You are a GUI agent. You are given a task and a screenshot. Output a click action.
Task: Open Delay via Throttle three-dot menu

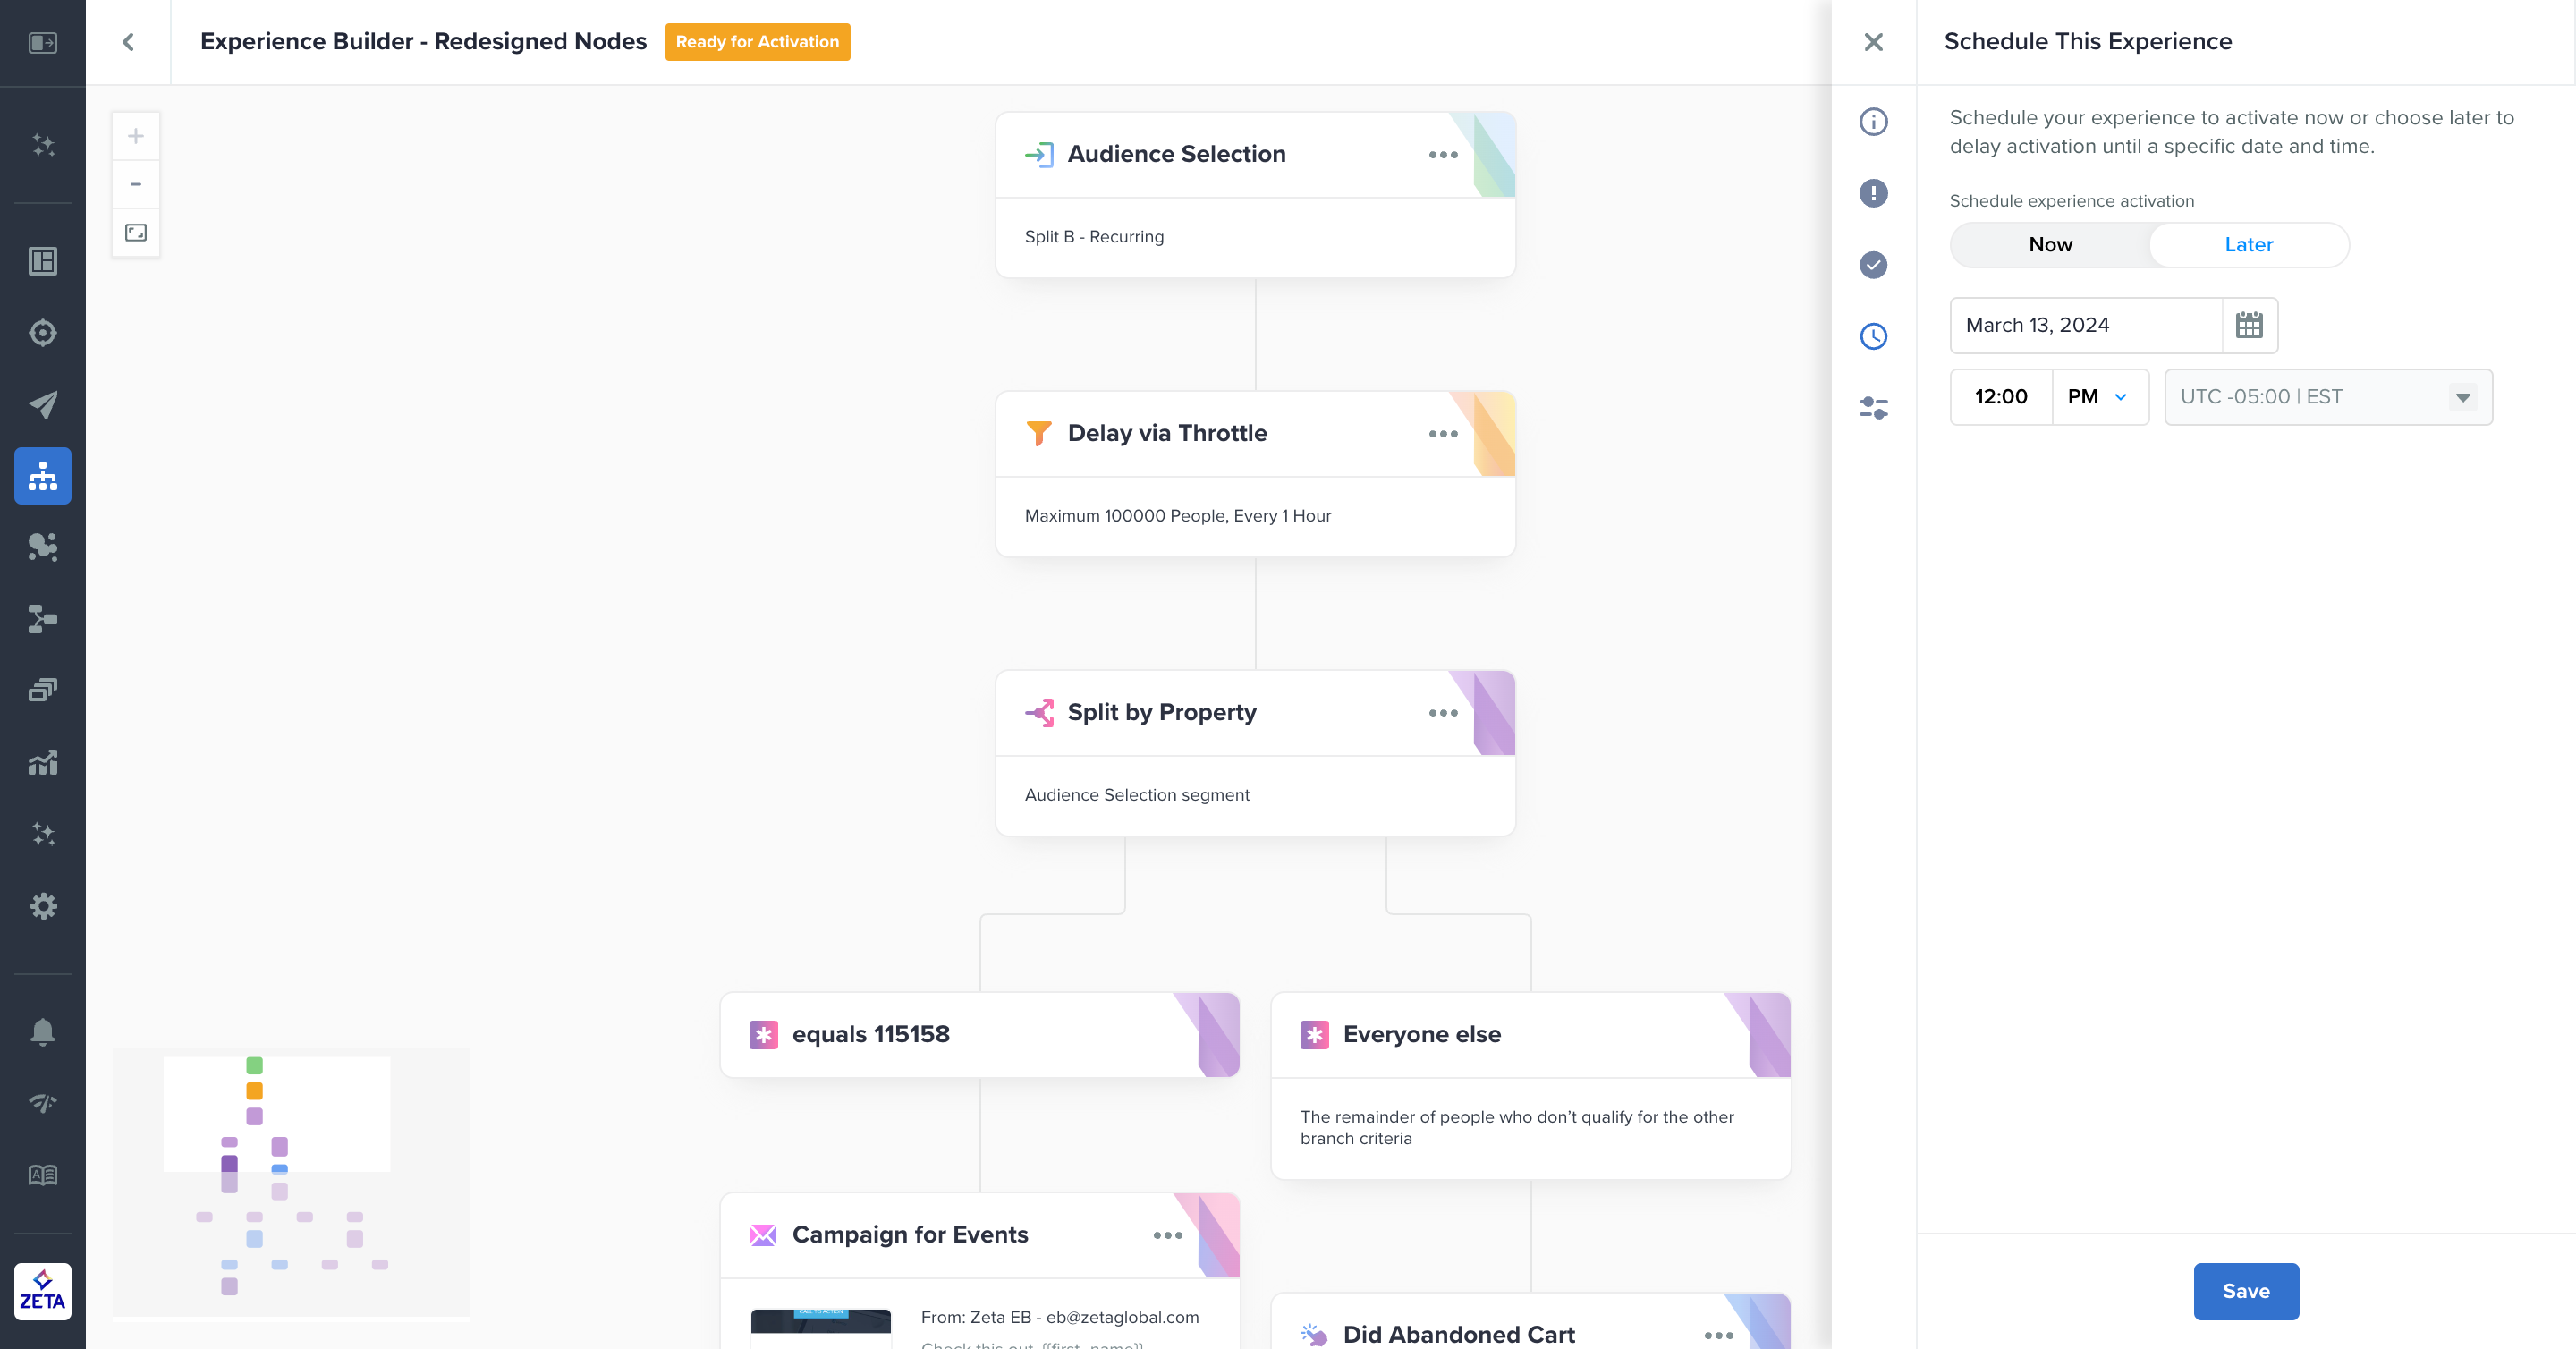click(1442, 434)
